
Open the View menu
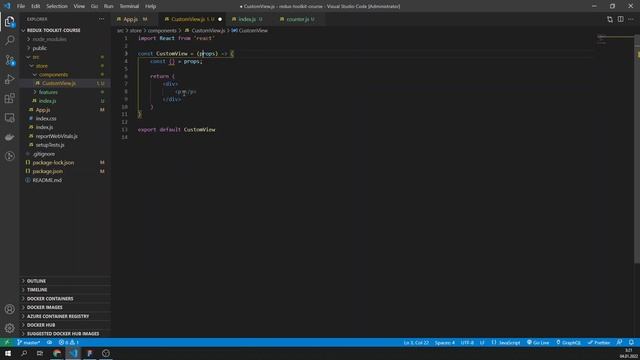point(79,6)
